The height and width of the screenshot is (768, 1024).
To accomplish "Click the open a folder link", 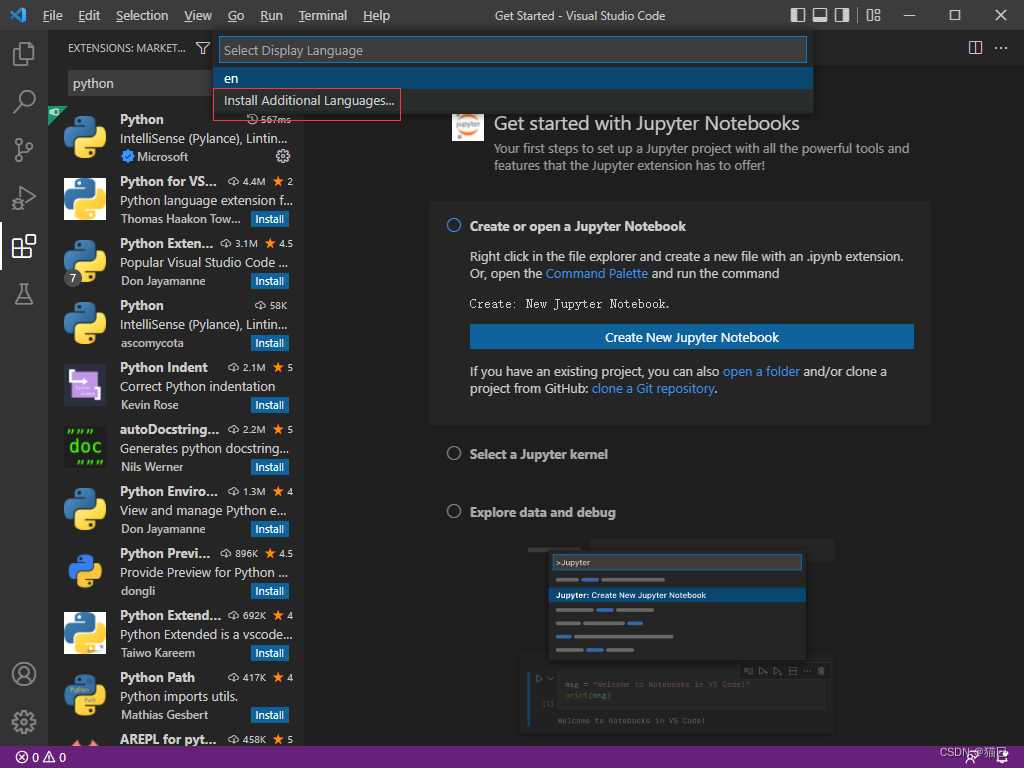I will (761, 372).
